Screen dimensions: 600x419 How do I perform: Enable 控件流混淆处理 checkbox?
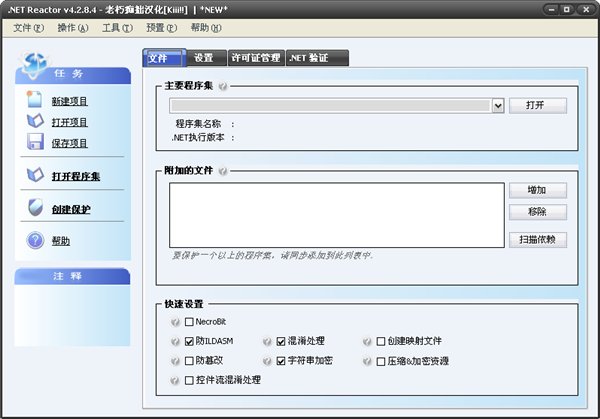point(189,380)
